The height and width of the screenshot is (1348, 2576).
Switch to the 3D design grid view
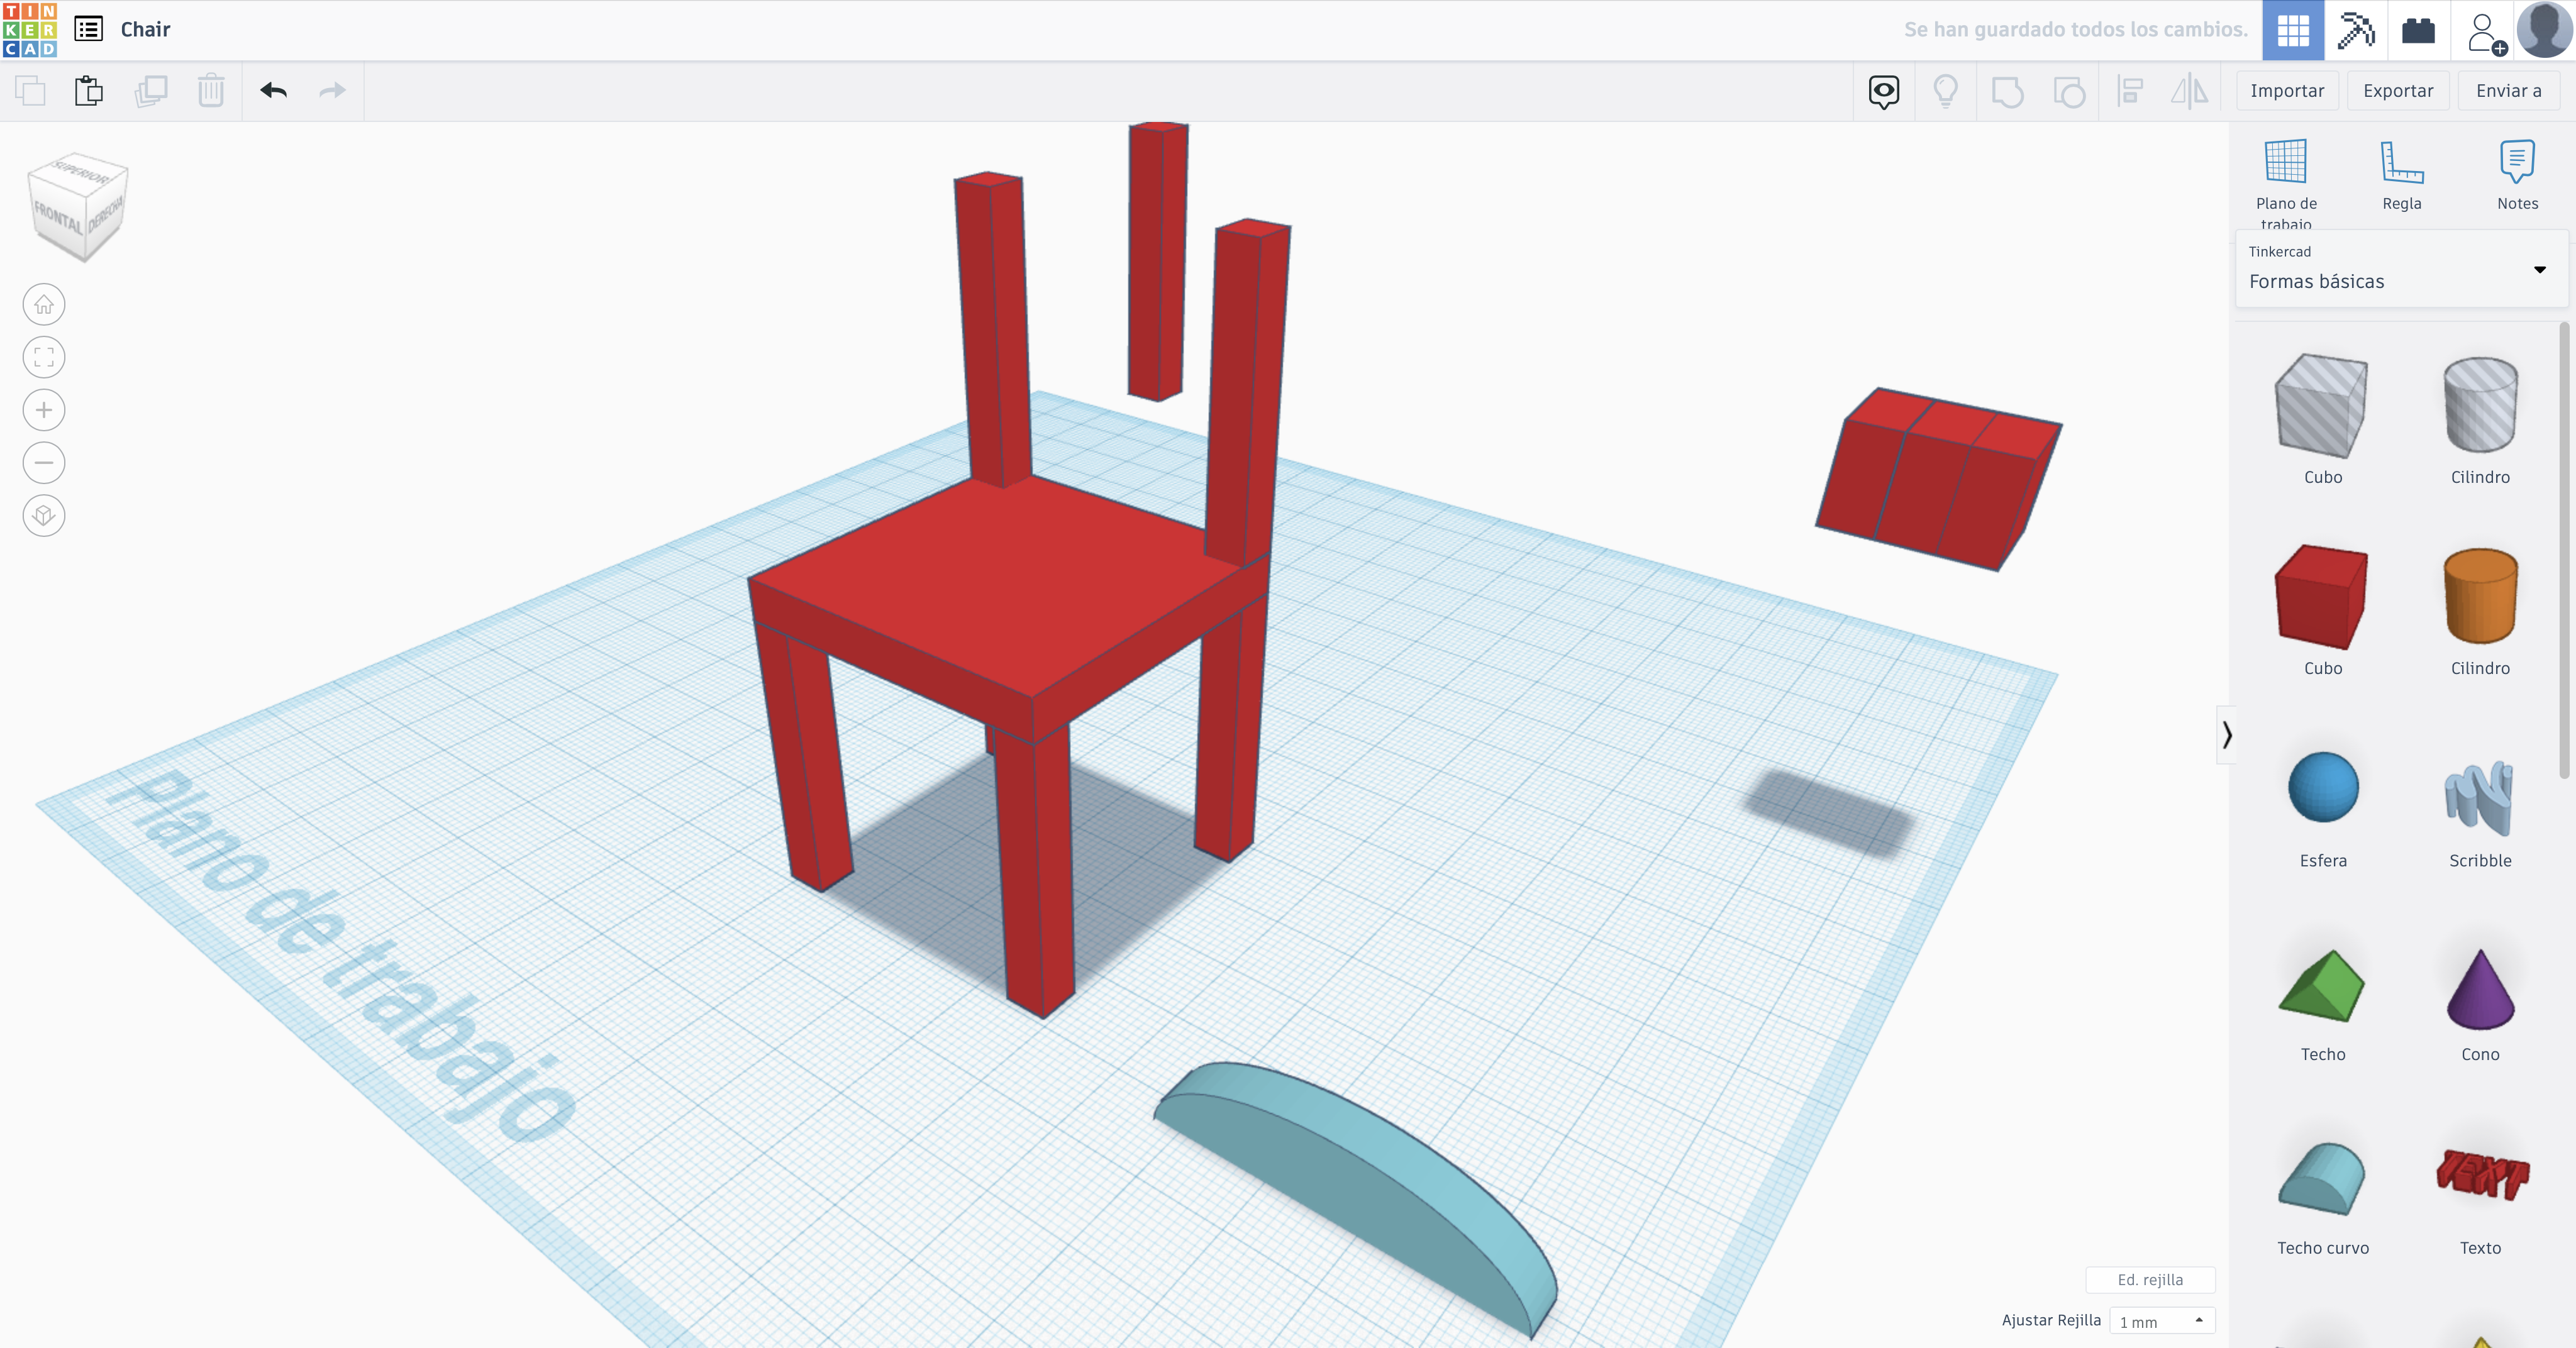click(x=2293, y=30)
